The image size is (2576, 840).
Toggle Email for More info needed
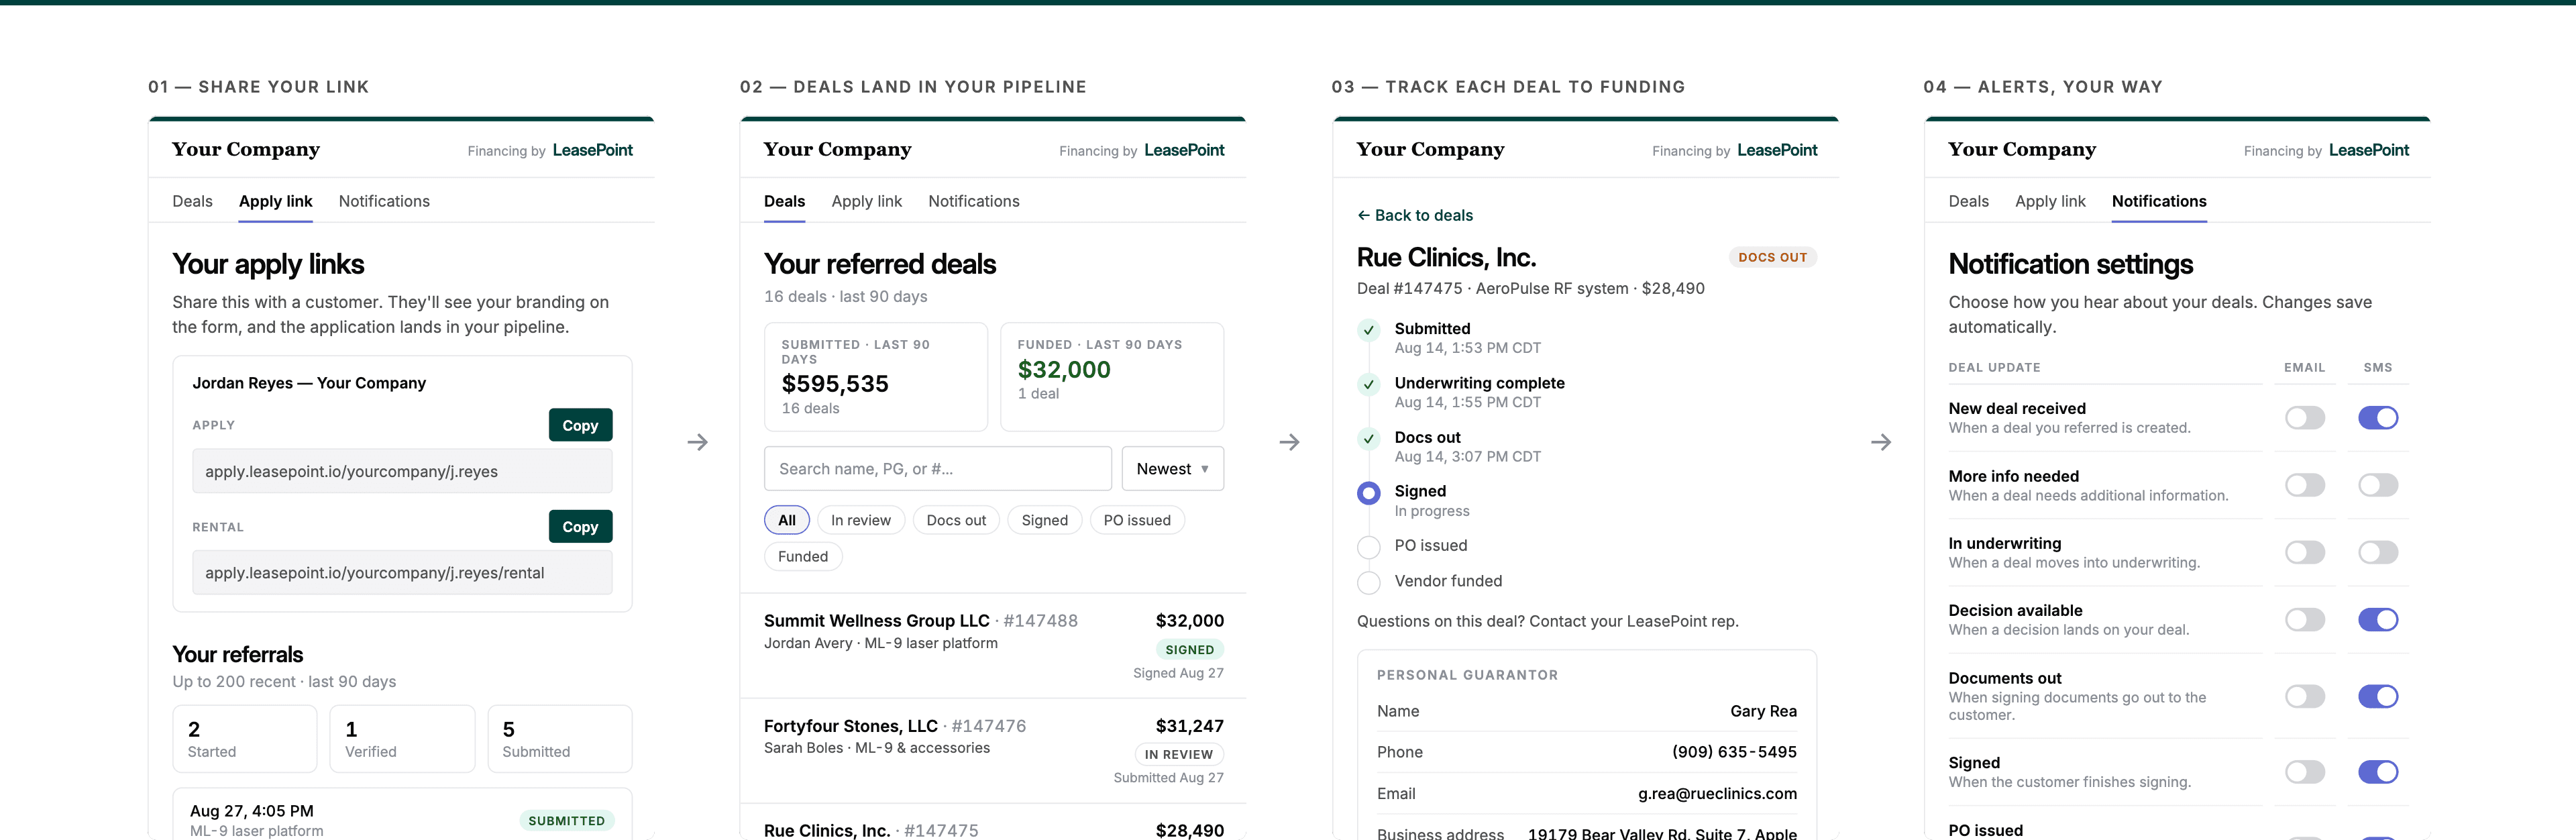(x=2304, y=485)
